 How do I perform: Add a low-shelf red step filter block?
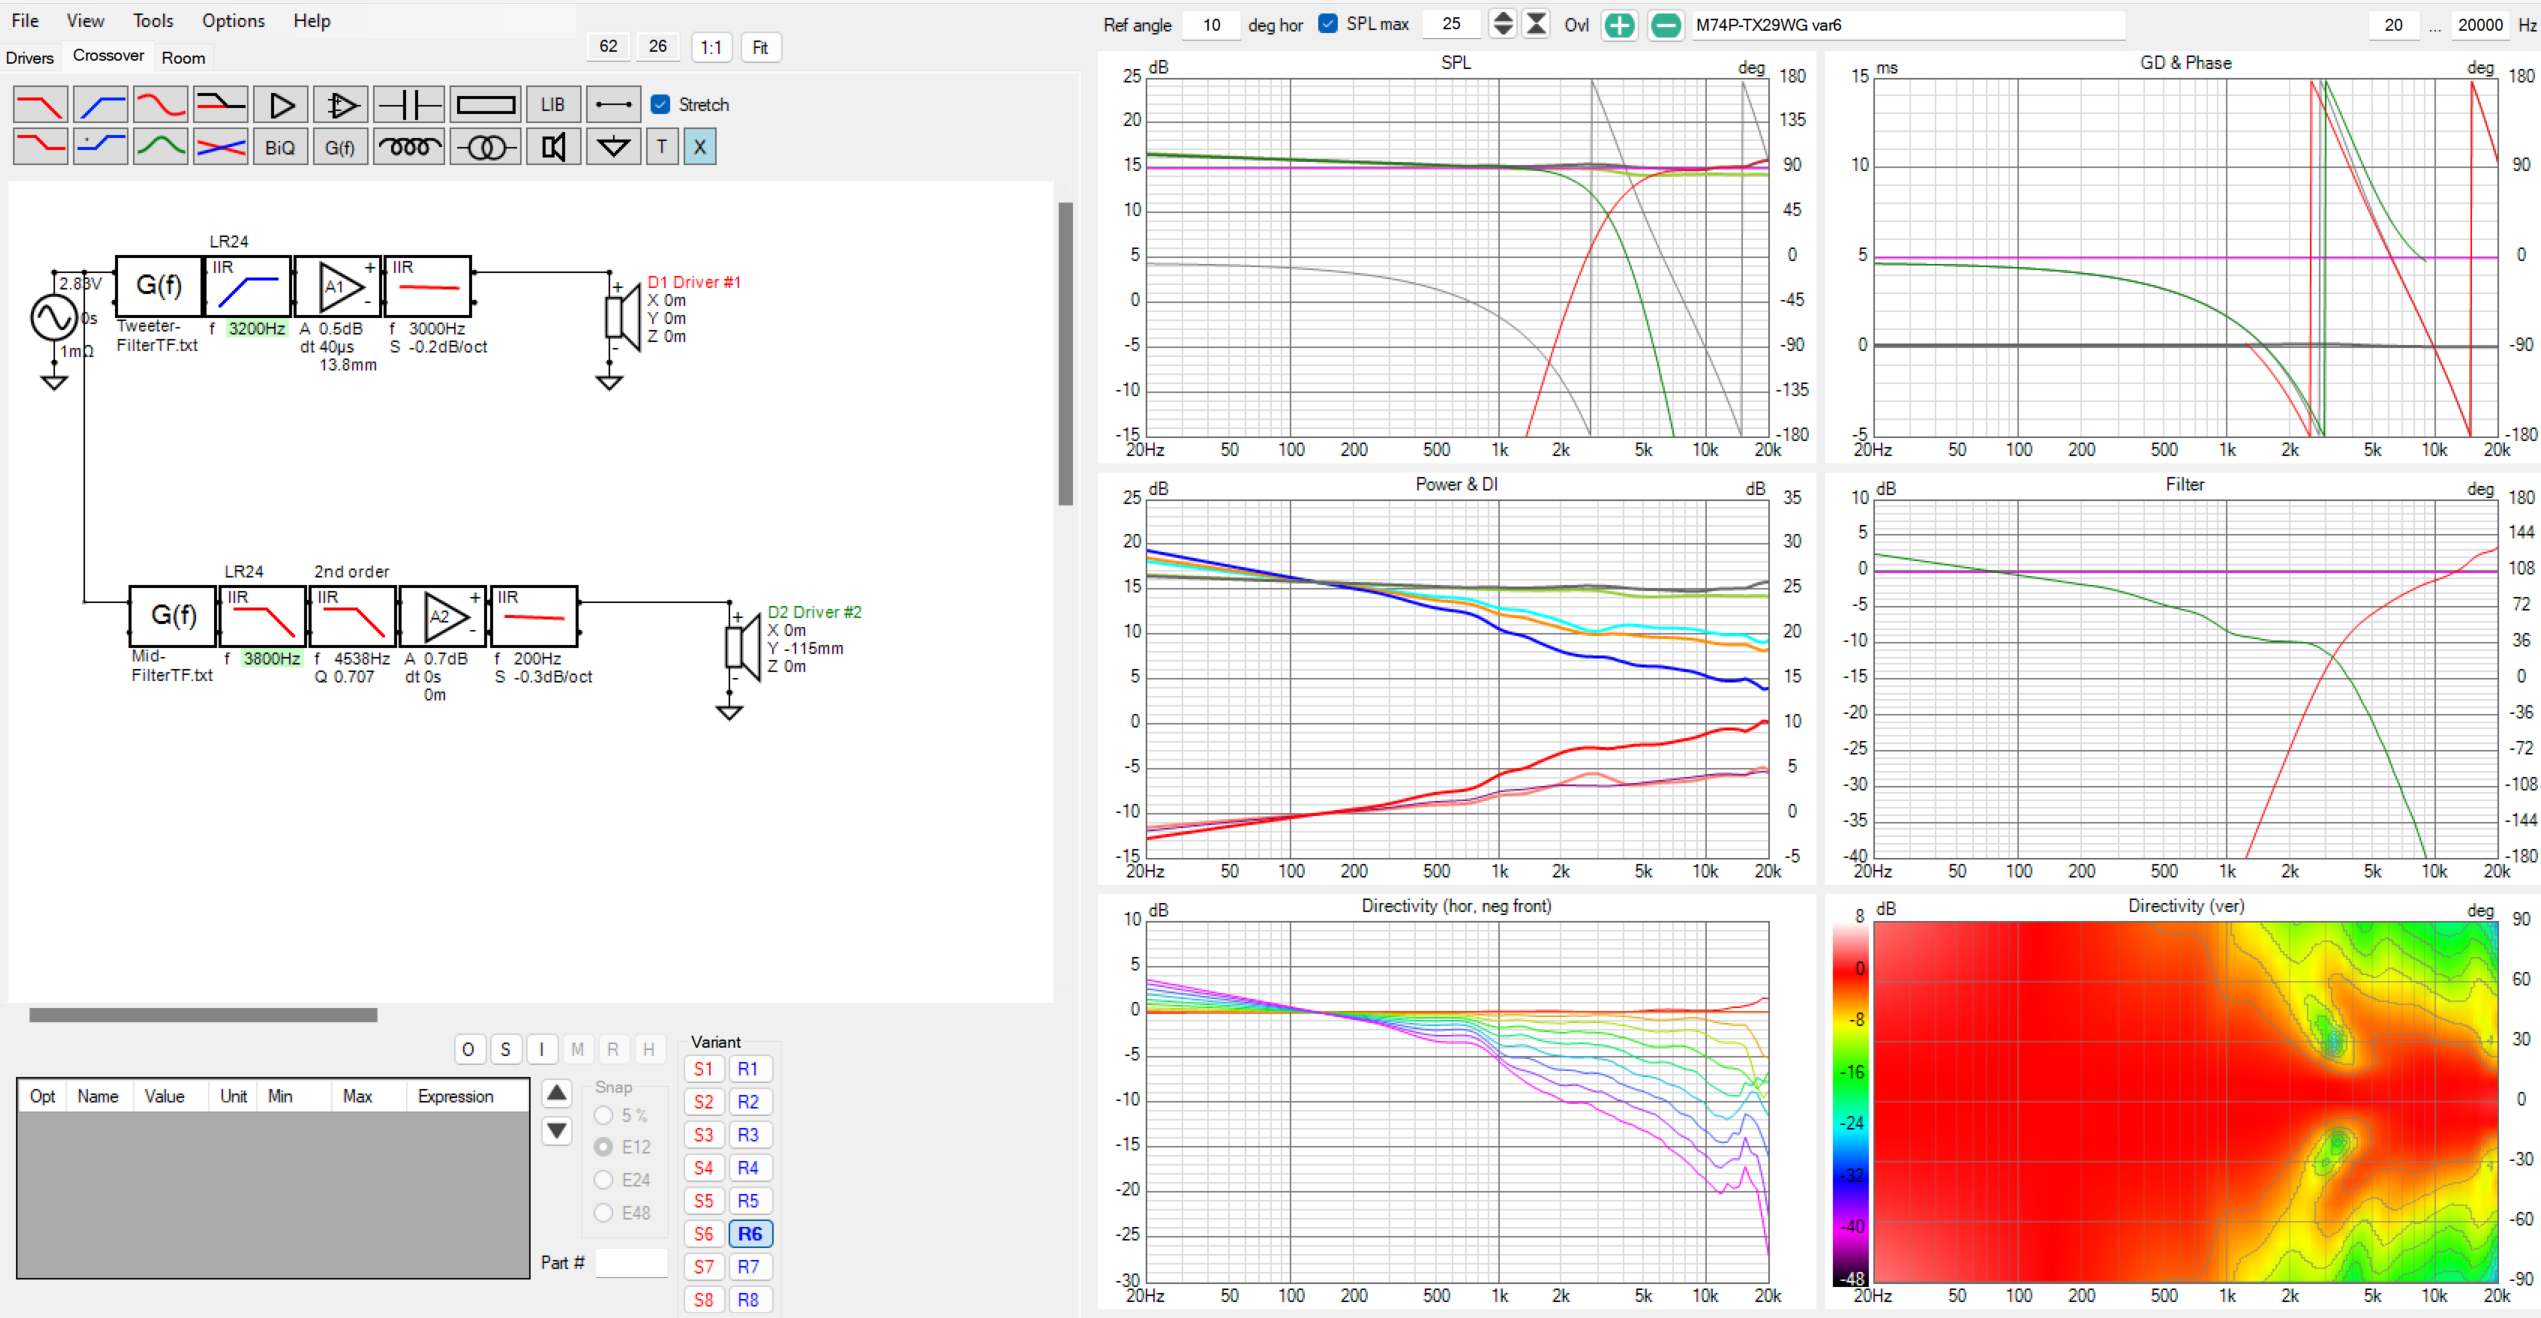(40, 147)
